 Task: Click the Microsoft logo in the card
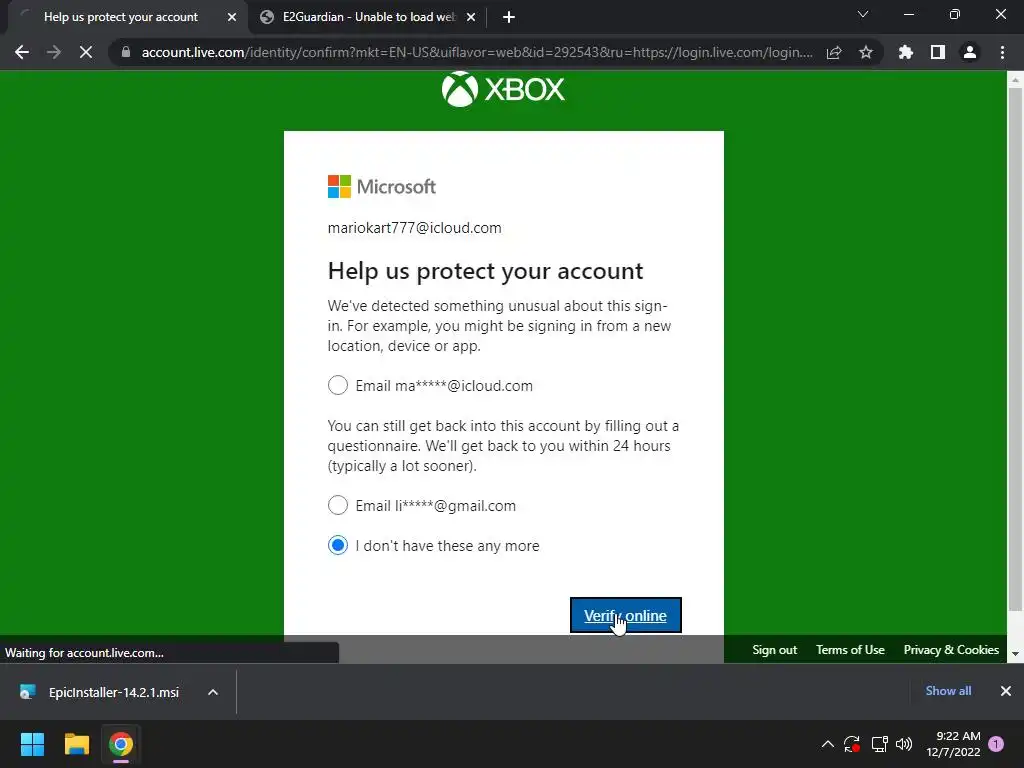381,187
